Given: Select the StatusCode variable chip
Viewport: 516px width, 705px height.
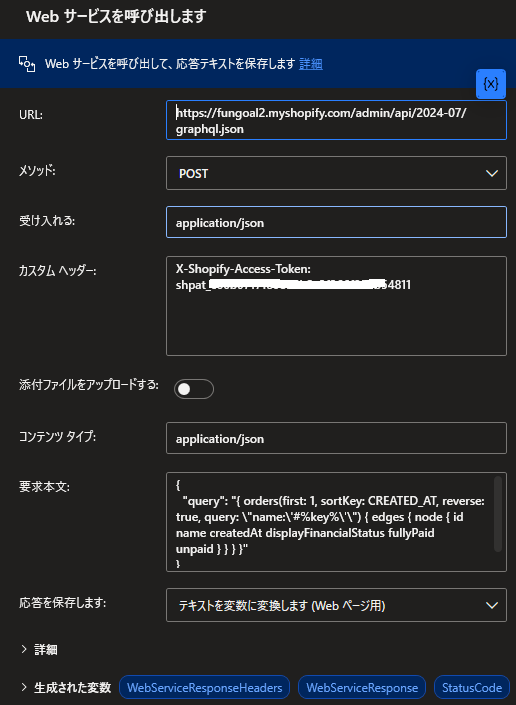Looking at the screenshot, I should point(472,687).
